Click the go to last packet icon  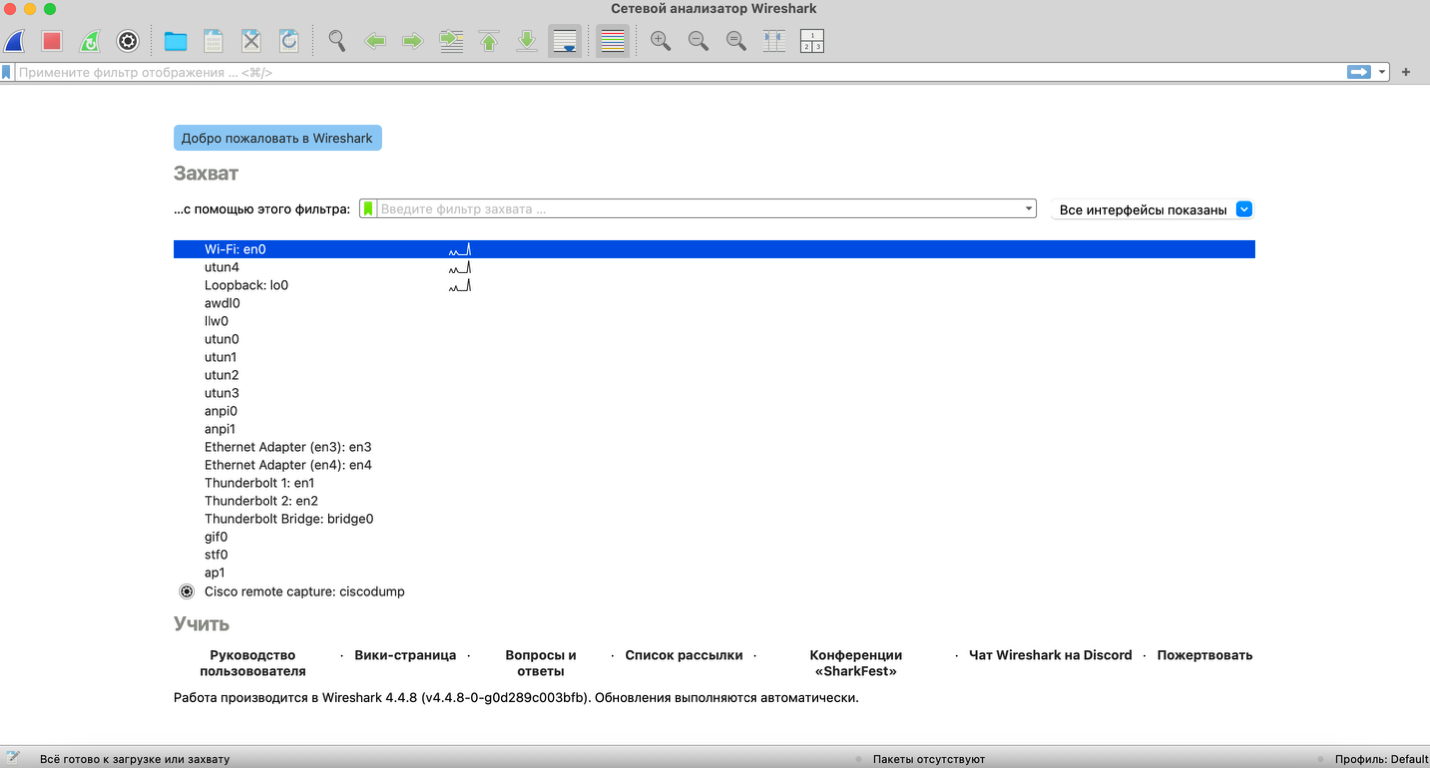[x=527, y=41]
